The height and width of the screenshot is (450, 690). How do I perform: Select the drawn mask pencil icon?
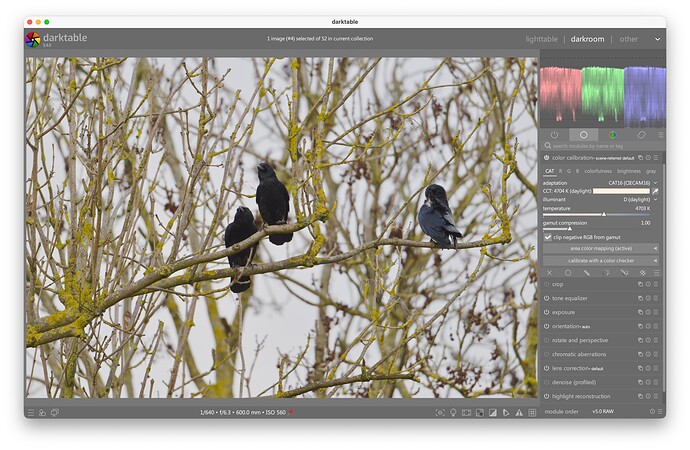tap(587, 273)
